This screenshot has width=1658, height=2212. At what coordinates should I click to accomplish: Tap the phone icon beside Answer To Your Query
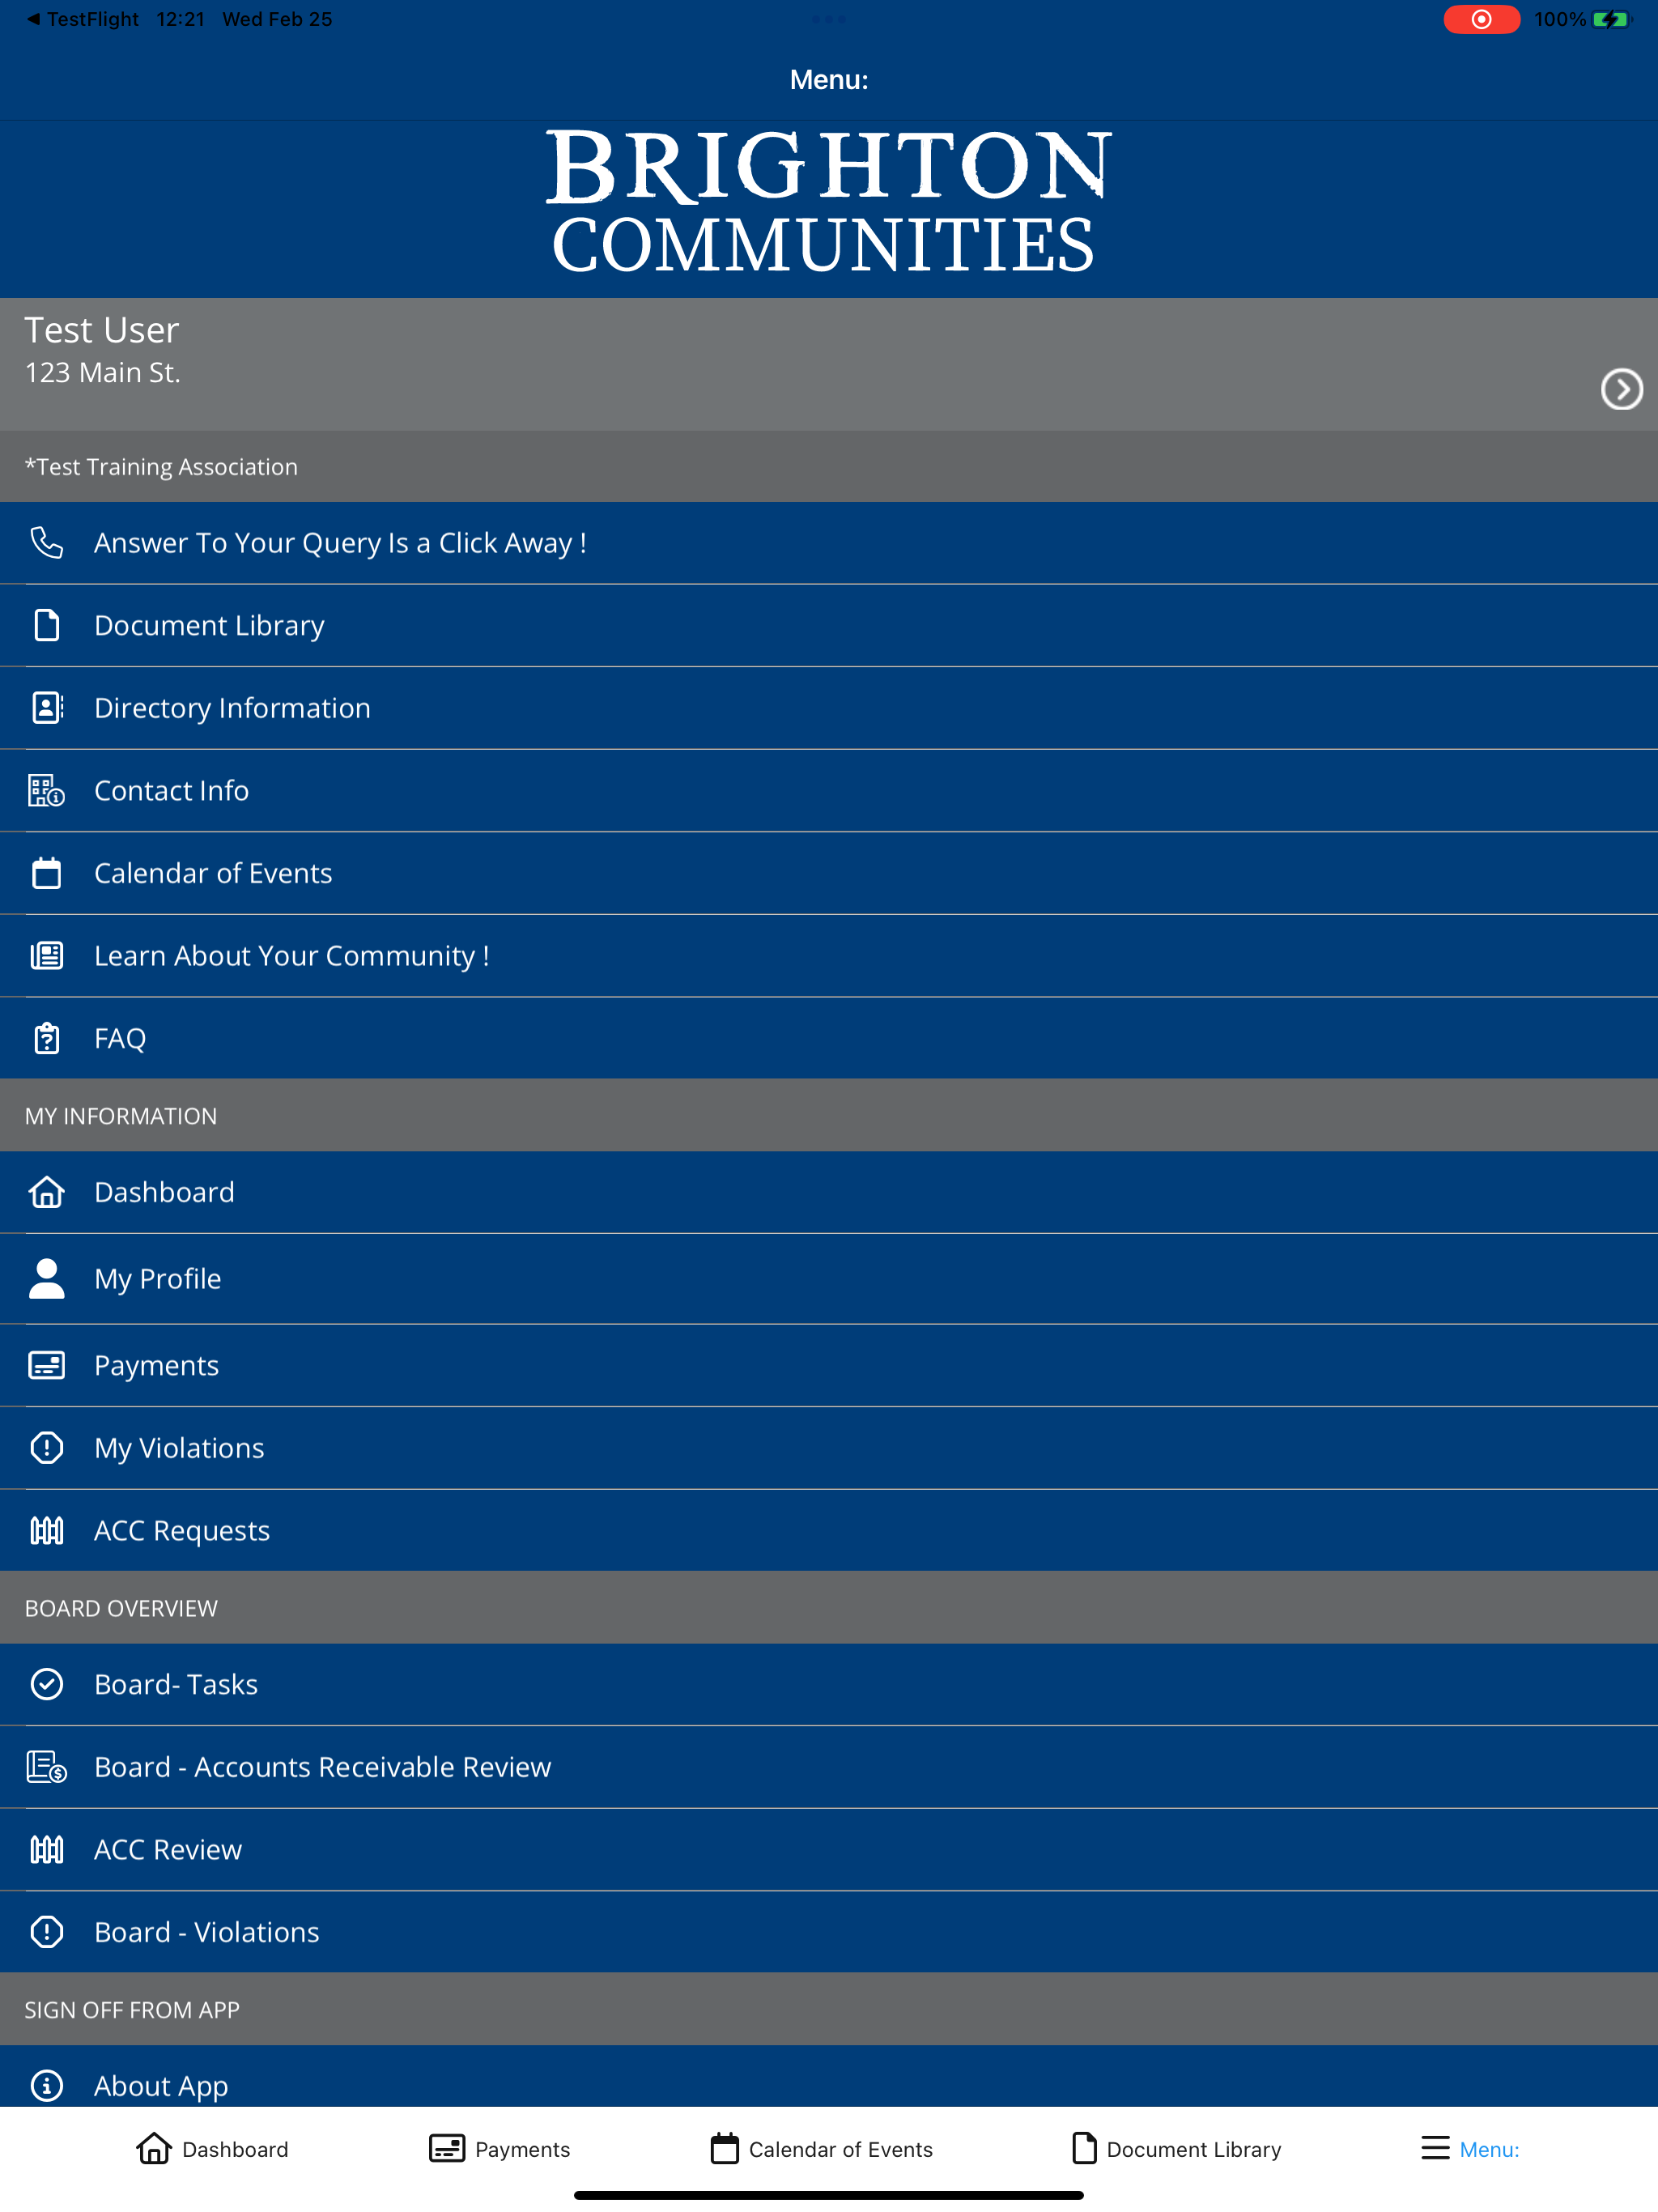click(x=46, y=543)
